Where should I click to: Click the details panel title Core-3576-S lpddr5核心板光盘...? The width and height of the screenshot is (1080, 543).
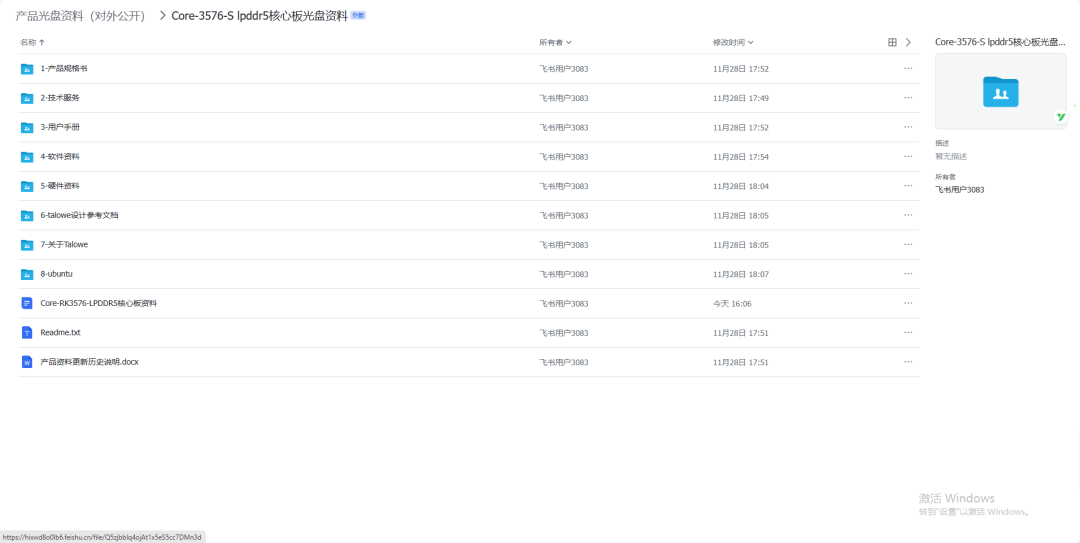click(x=1000, y=42)
